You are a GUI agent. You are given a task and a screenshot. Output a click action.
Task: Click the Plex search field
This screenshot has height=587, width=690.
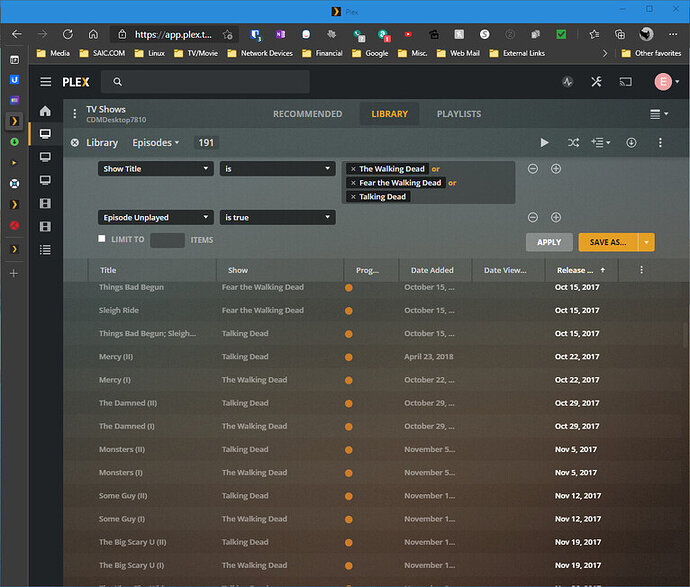pyautogui.click(x=205, y=82)
